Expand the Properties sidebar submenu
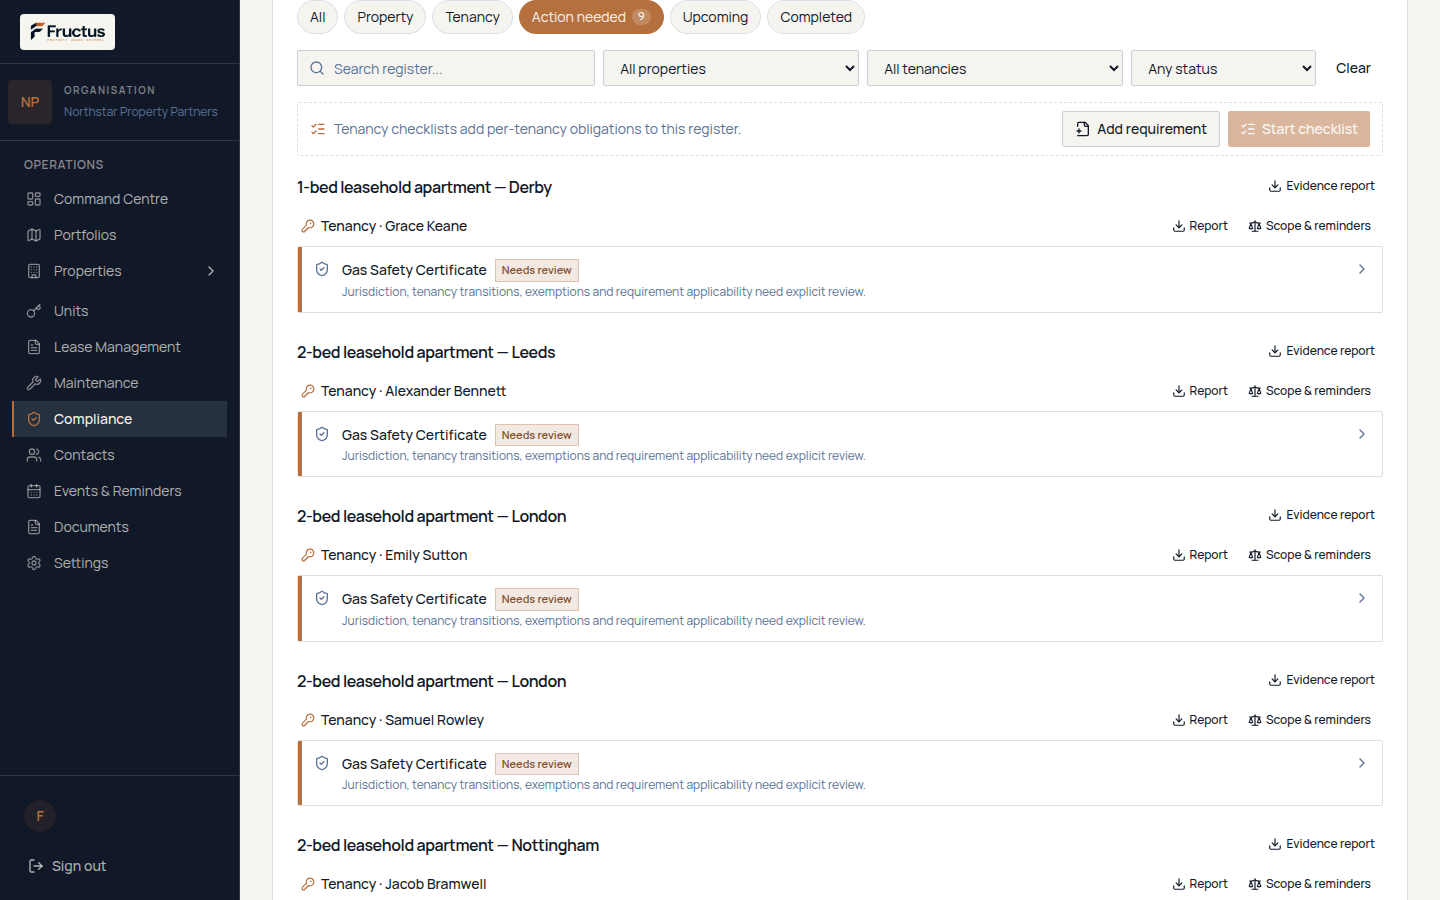 211,271
